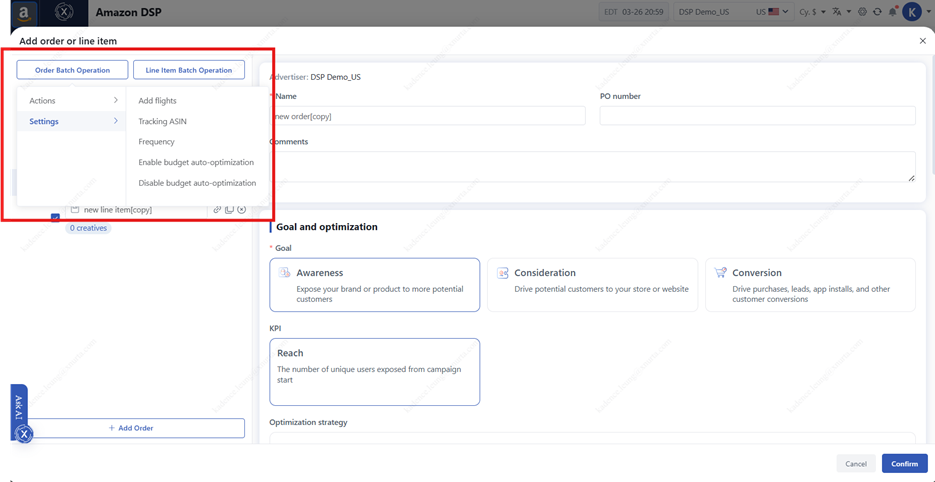Select Disable budget auto-optimization
Viewport: 935px width, 482px height.
197,183
